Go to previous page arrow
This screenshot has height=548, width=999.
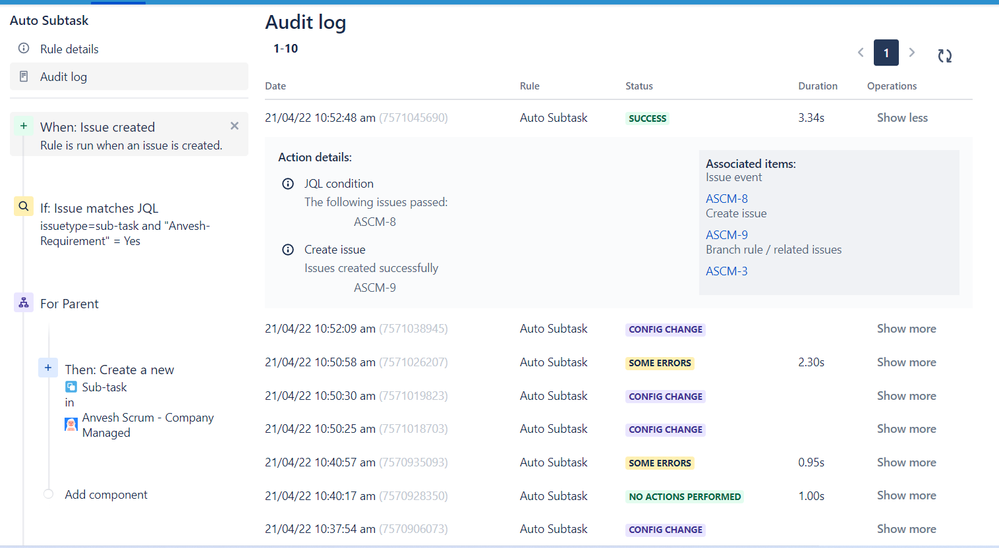[x=861, y=53]
